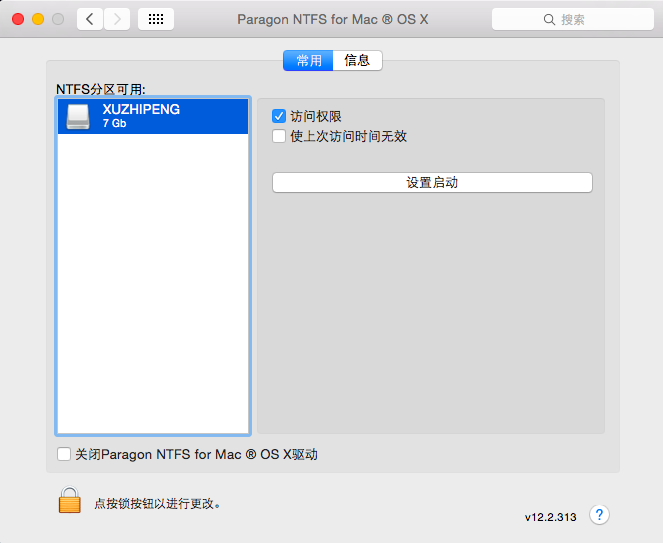663x543 pixels.
Task: Click the XUZHIPENG hard drive icon
Action: click(x=78, y=116)
